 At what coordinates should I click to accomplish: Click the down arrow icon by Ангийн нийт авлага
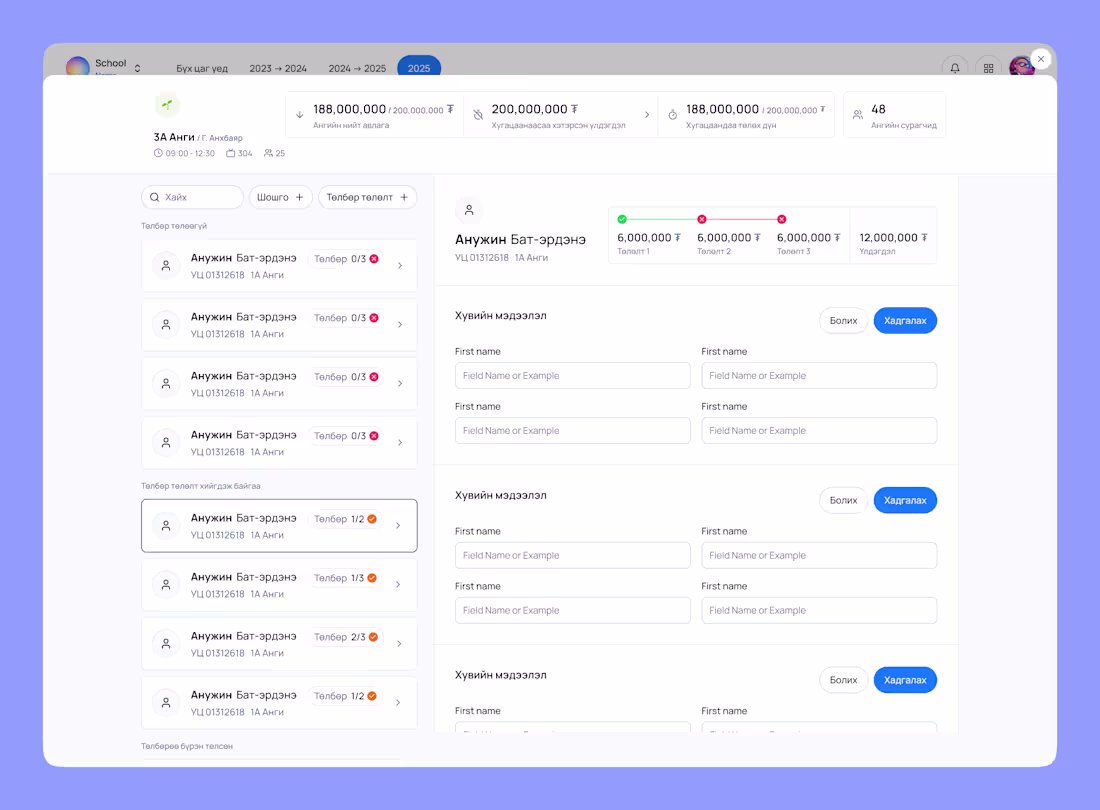coord(300,114)
